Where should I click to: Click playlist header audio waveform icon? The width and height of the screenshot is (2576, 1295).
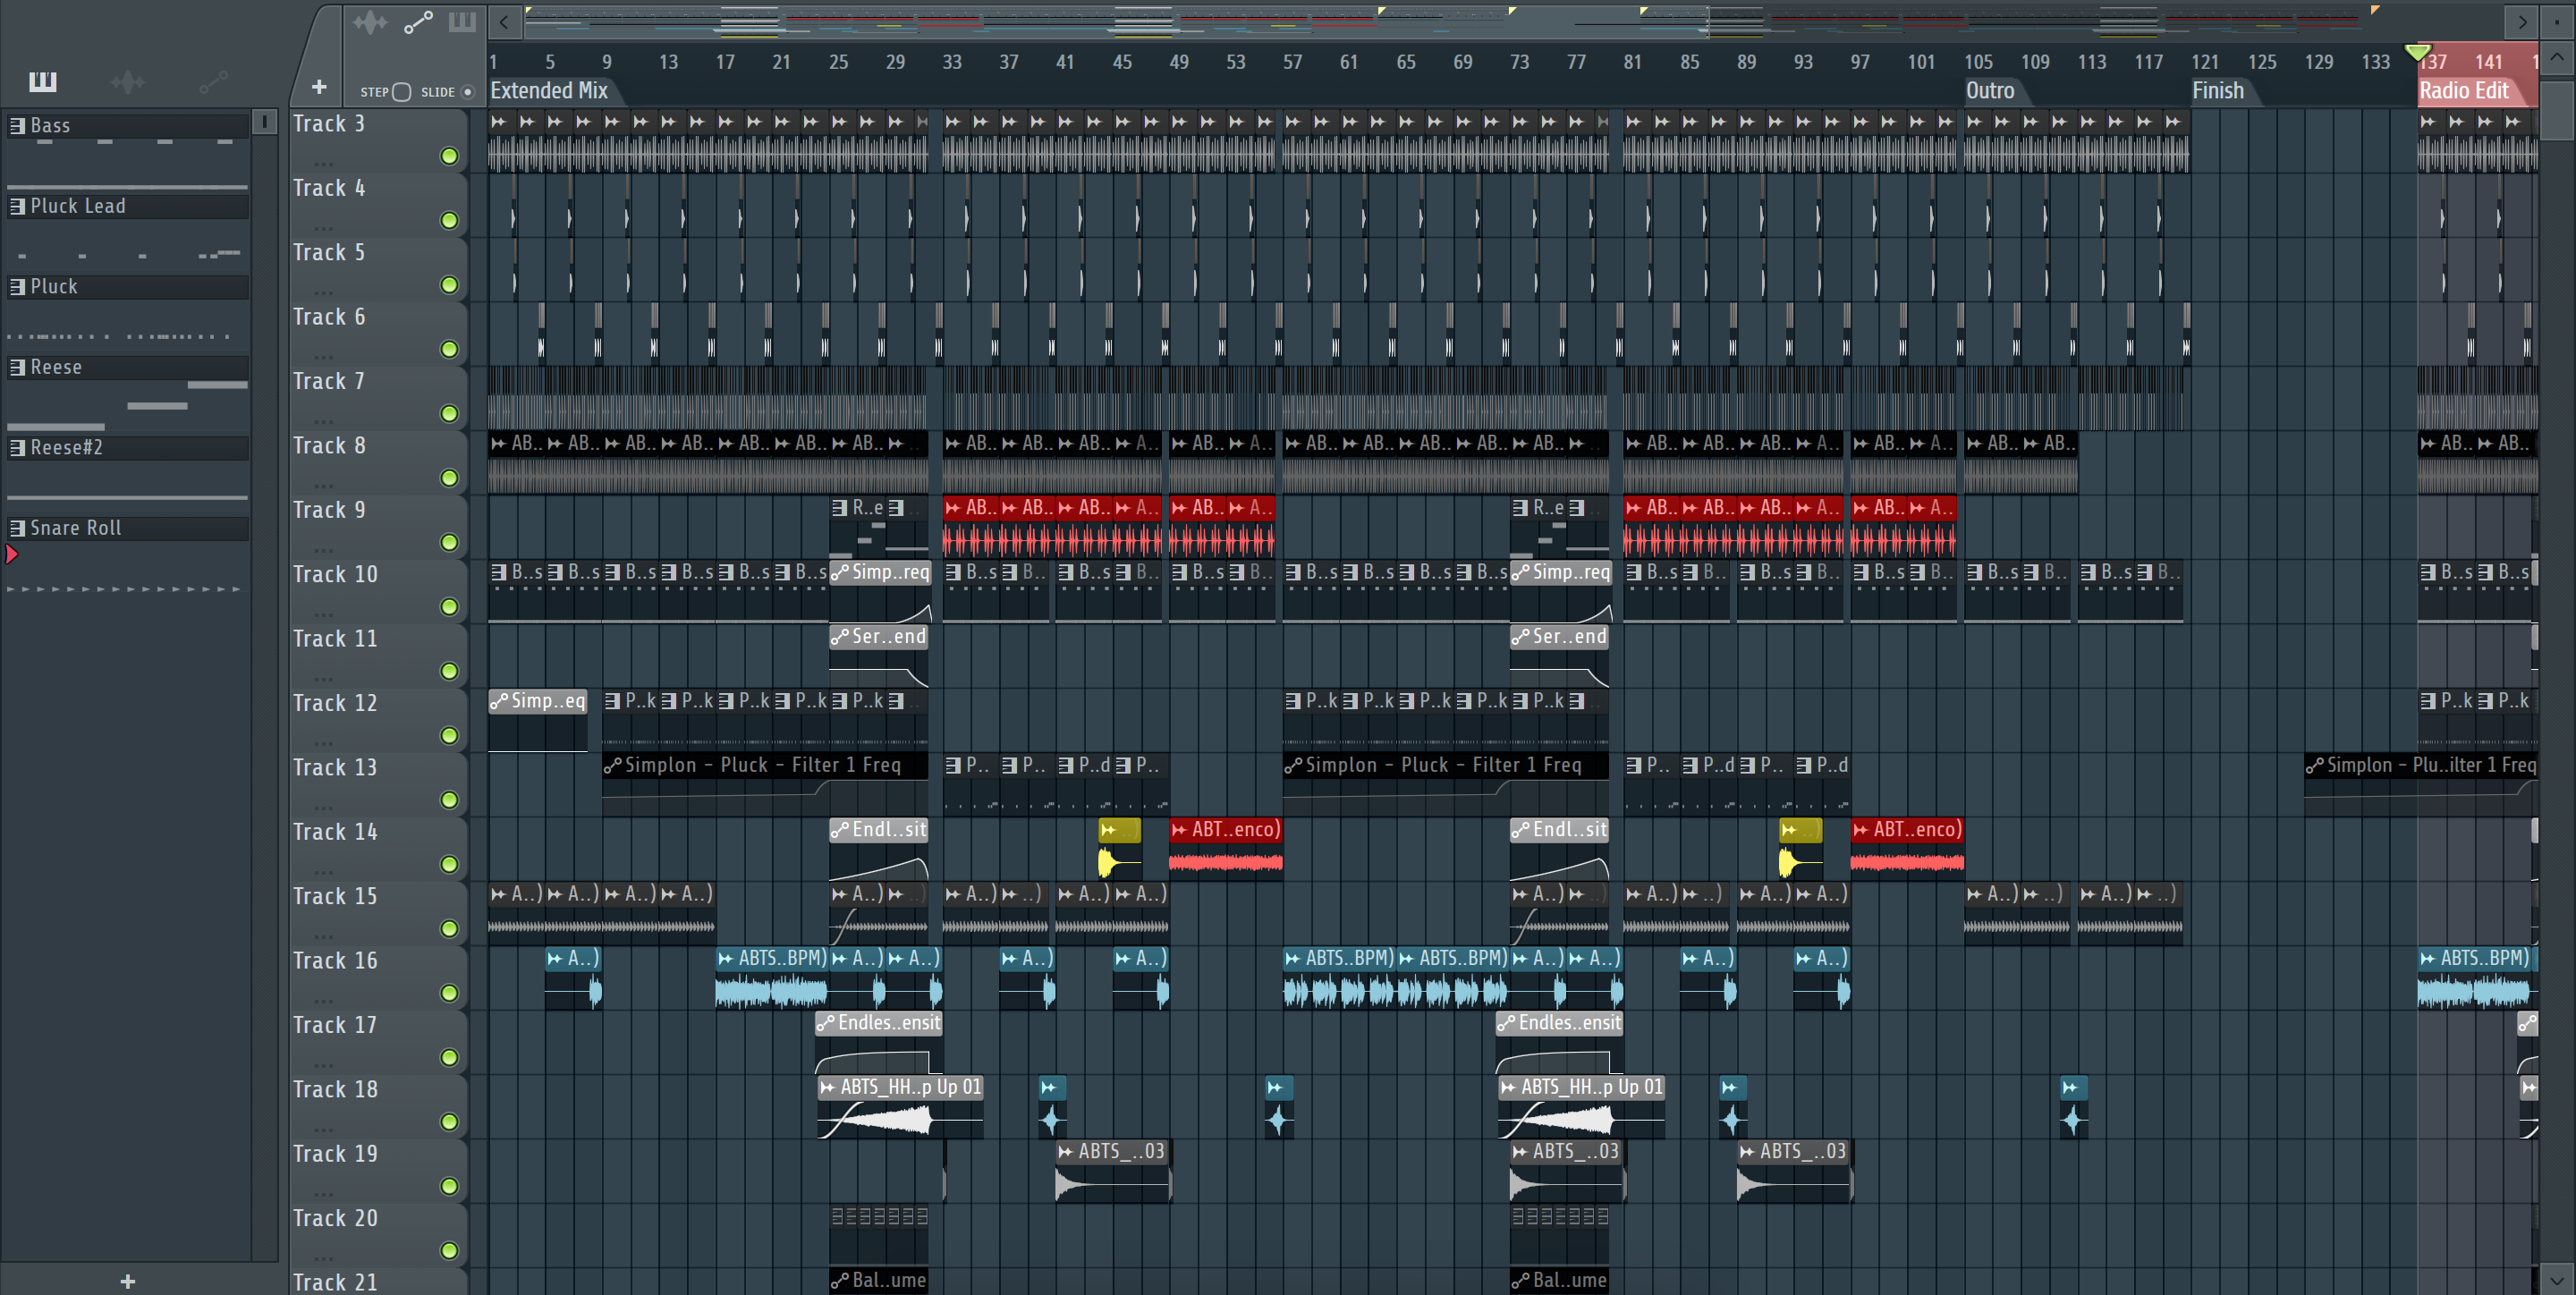369,21
